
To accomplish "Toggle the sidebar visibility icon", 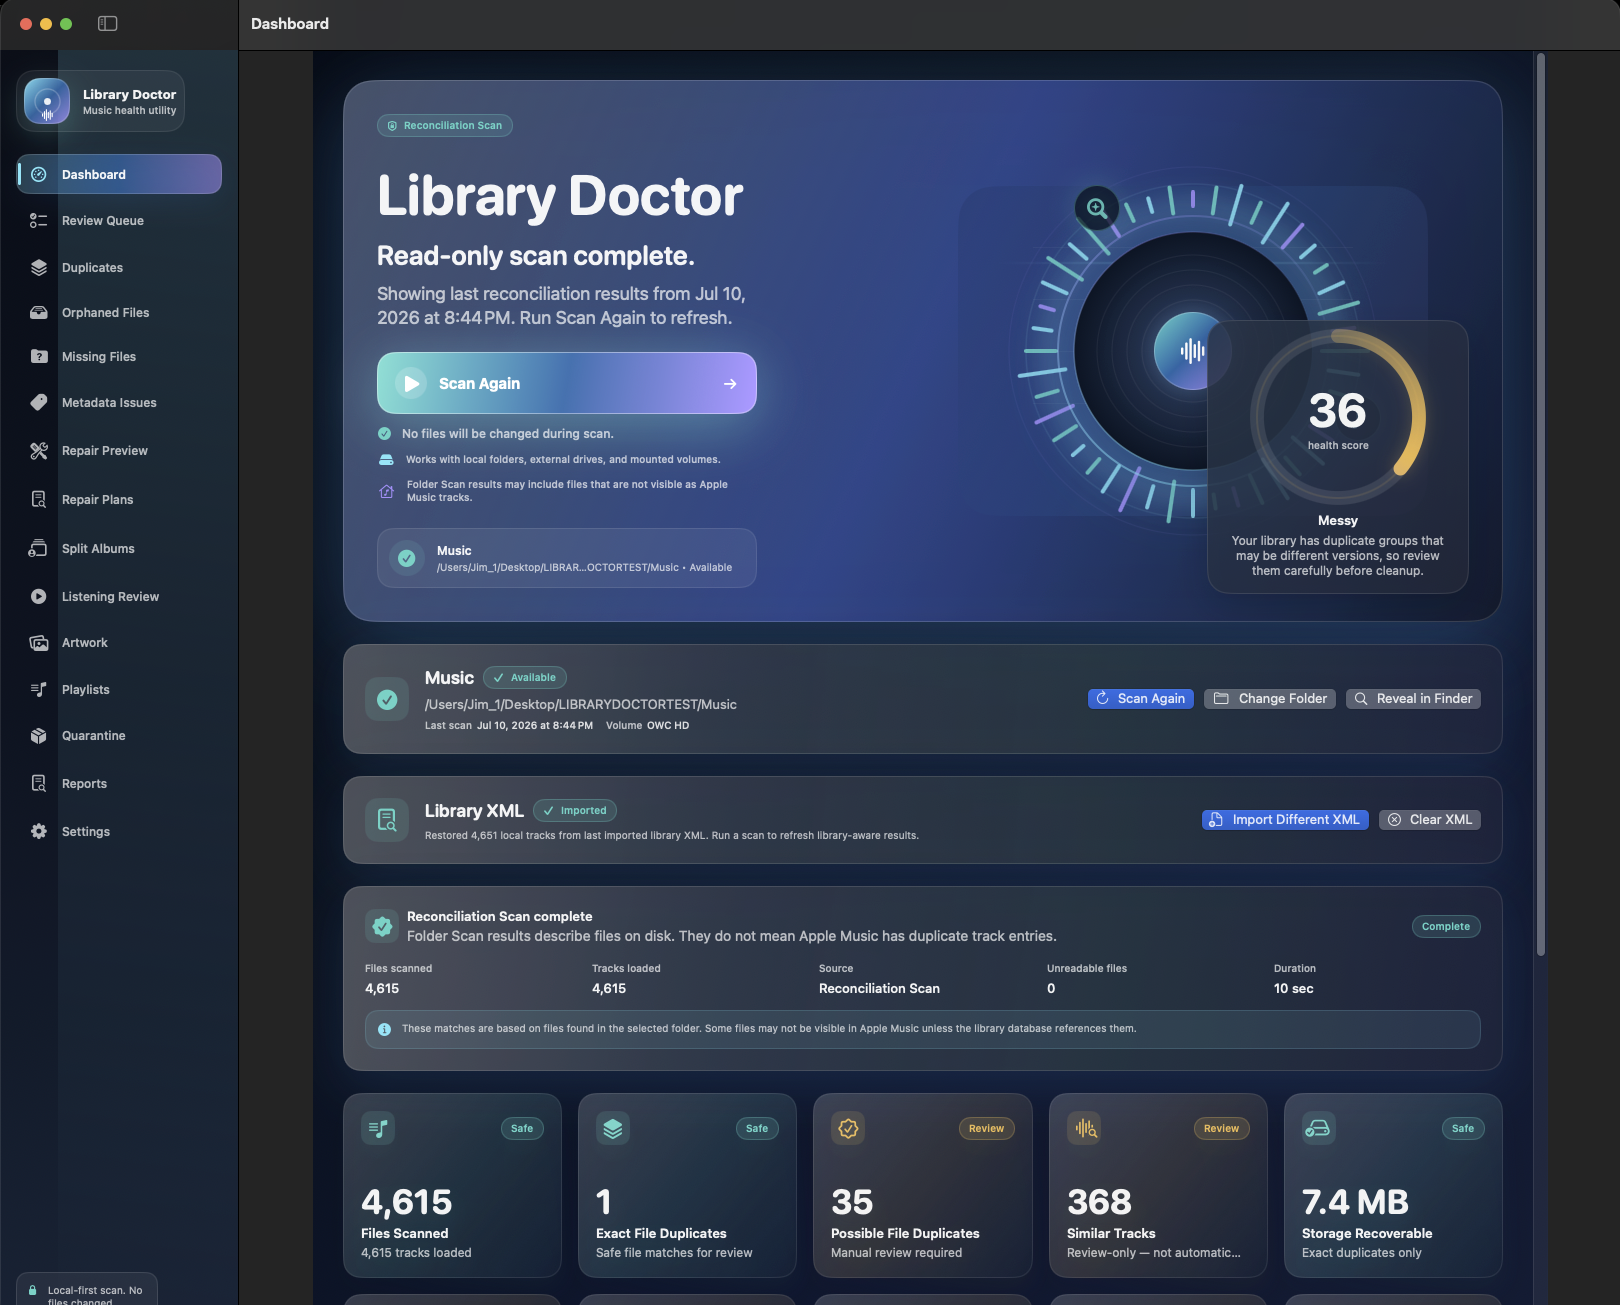I will click(x=108, y=23).
